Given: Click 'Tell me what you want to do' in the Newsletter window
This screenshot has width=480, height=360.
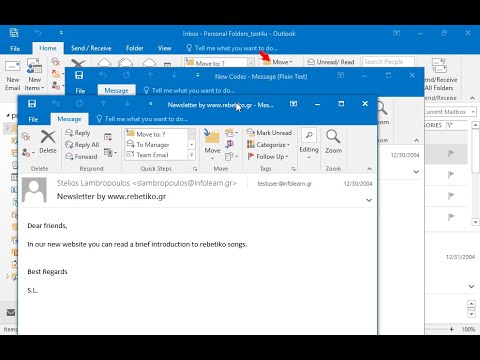Looking at the screenshot, I should coord(142,119).
